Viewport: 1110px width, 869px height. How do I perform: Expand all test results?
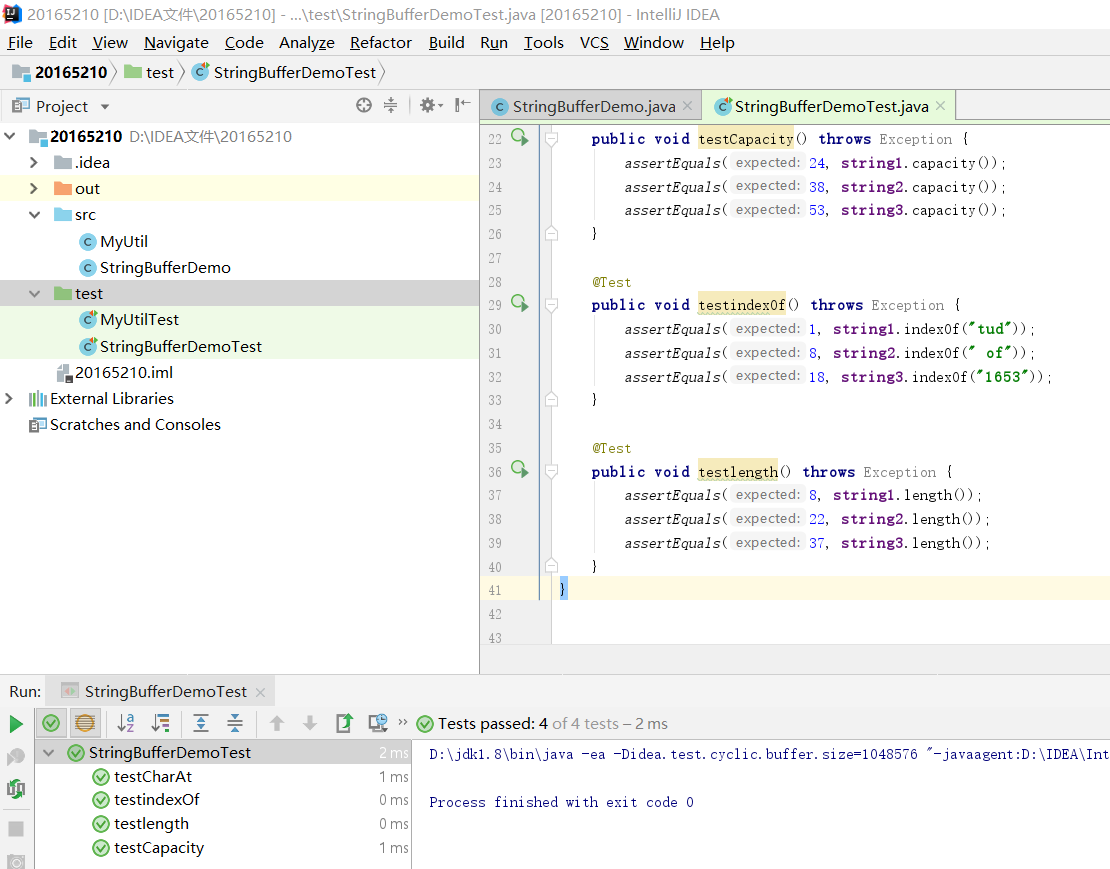pyautogui.click(x=201, y=723)
